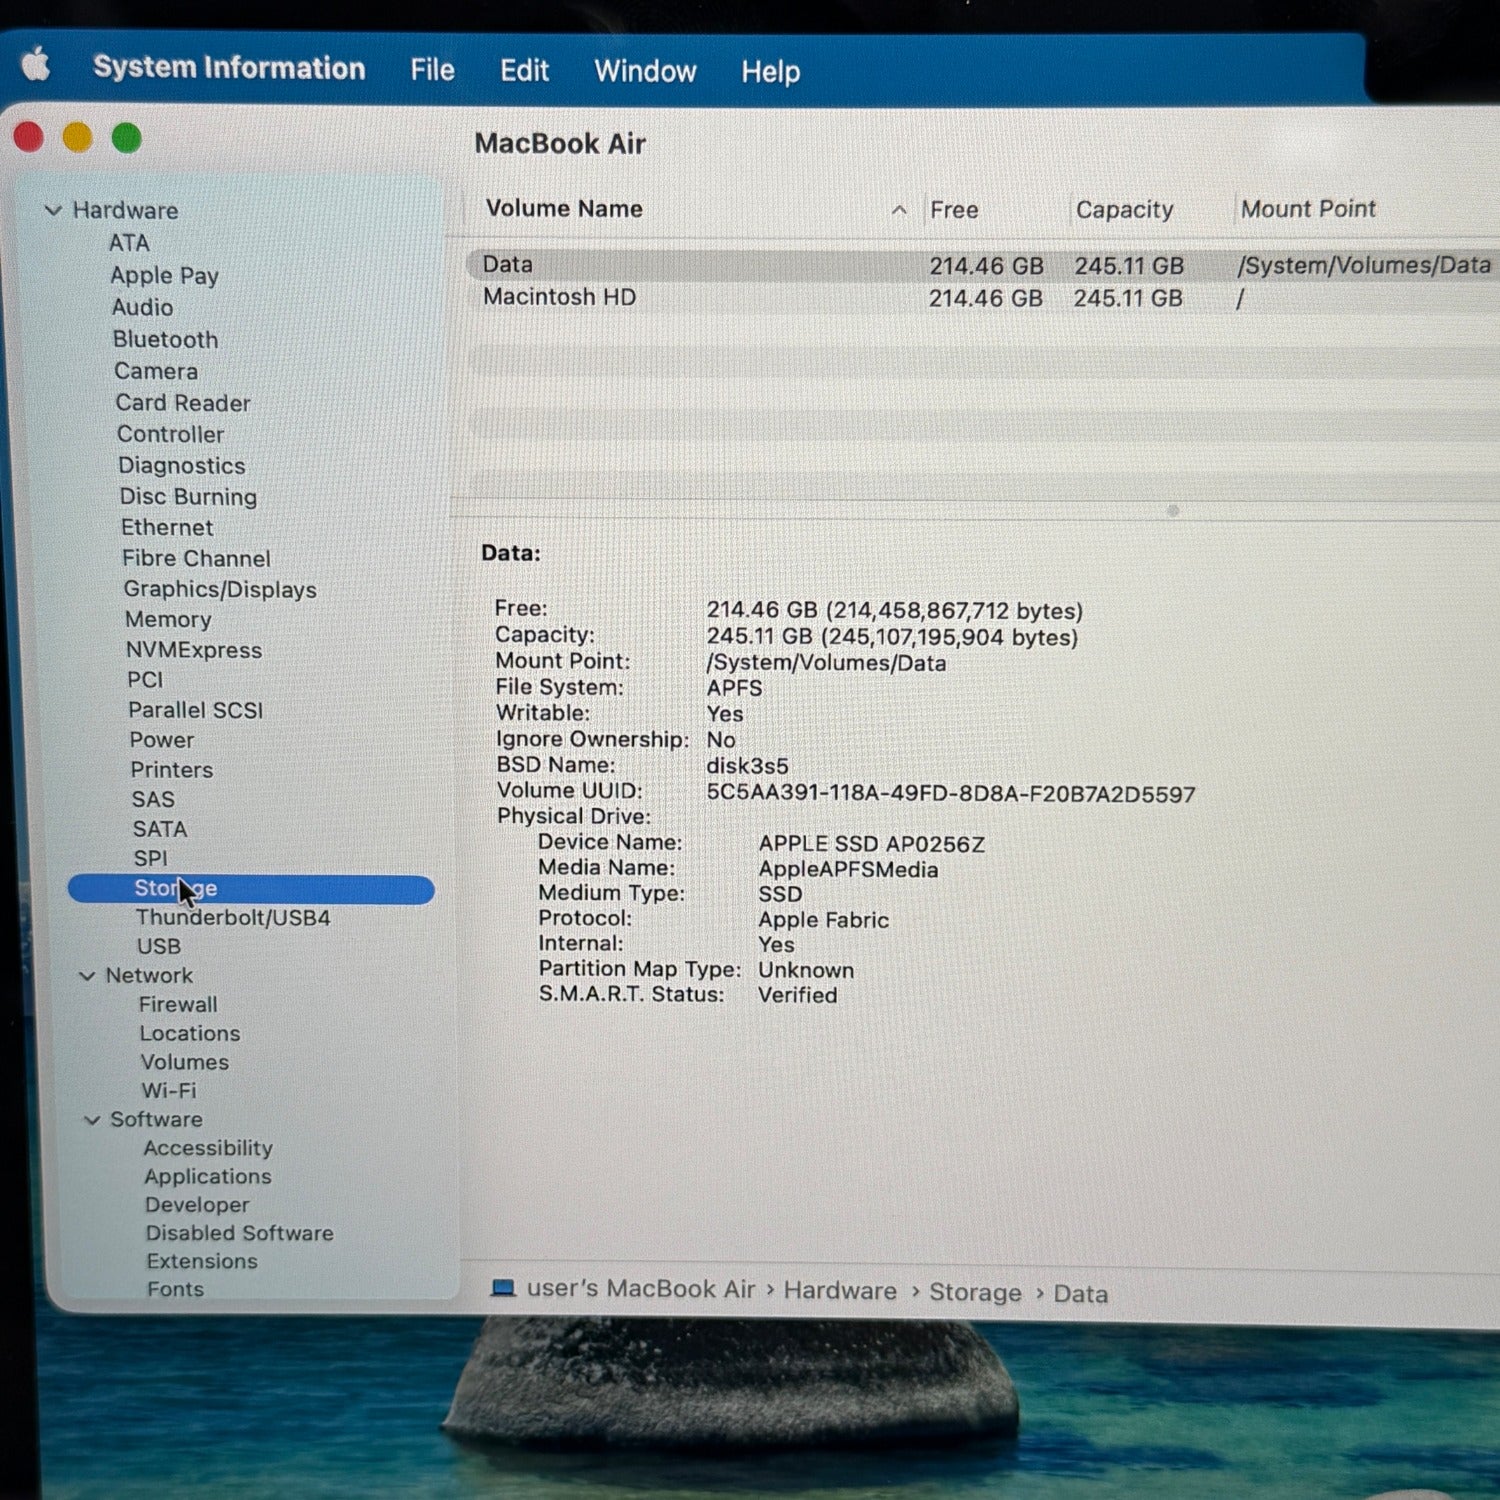Click the Capacity column header
This screenshot has height=1500, width=1500.
(1124, 210)
